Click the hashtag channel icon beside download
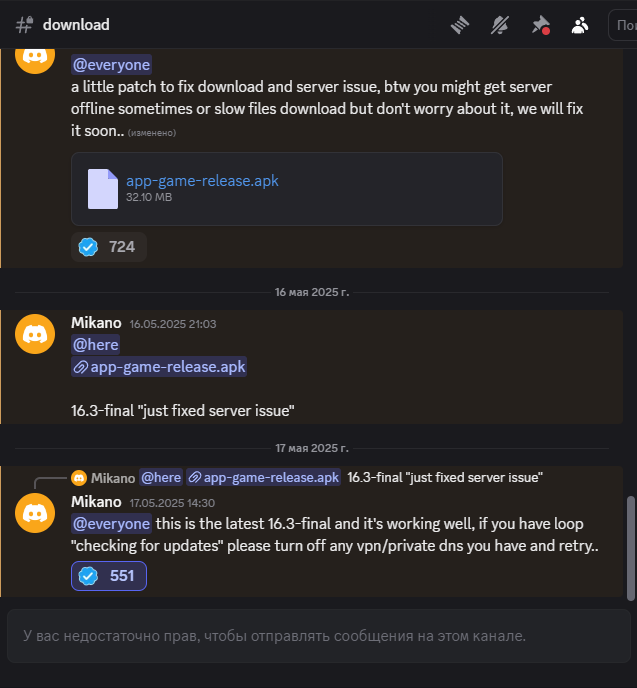 tap(25, 25)
